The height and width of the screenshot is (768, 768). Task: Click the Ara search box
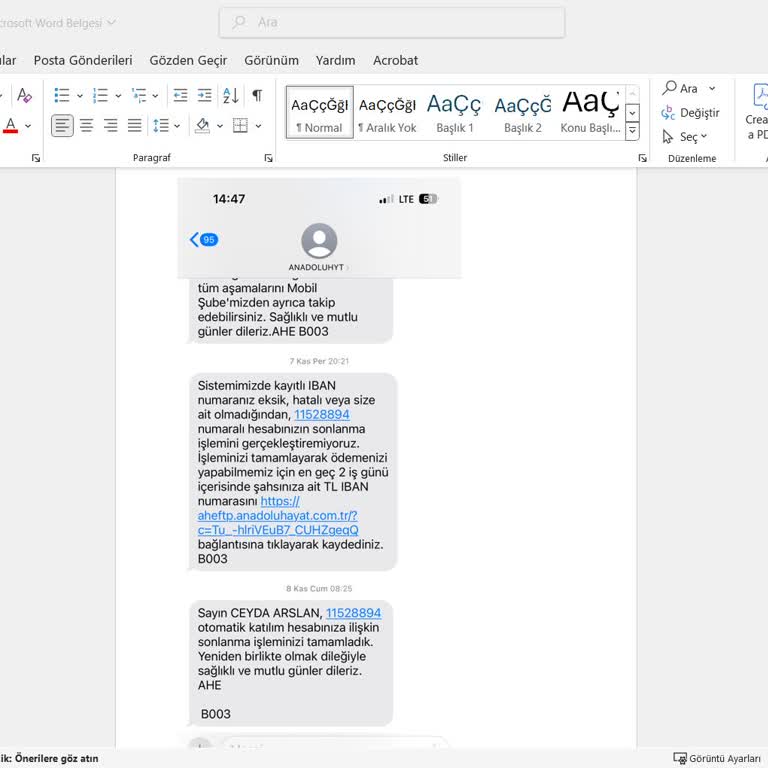(x=392, y=22)
